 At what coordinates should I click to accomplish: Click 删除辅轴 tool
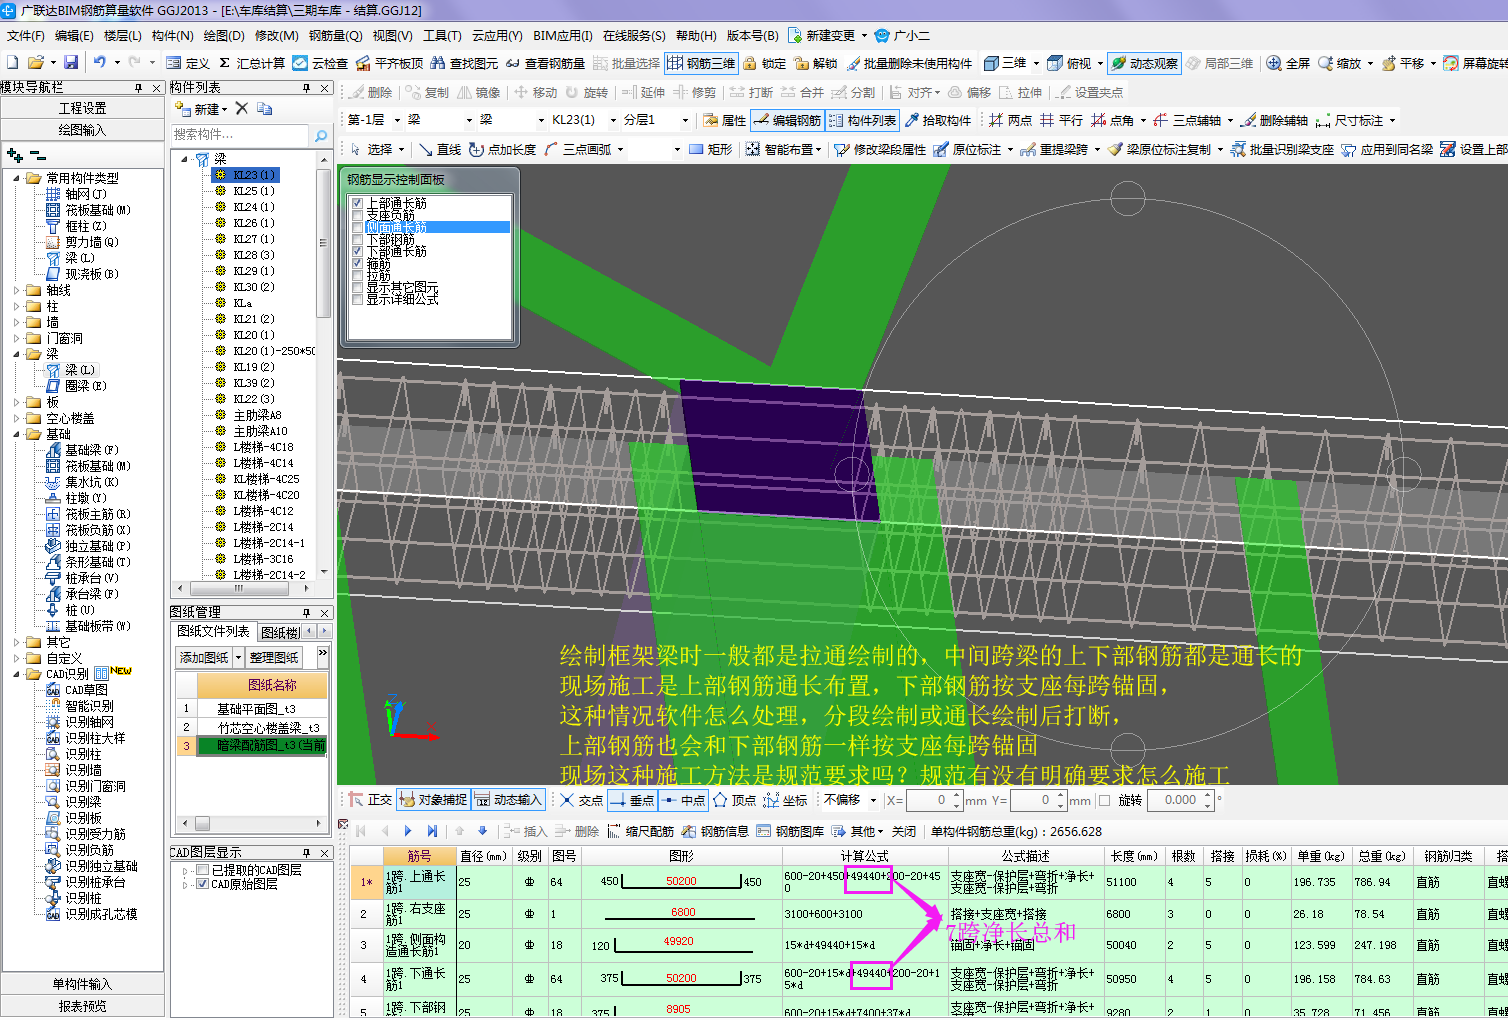click(1274, 120)
